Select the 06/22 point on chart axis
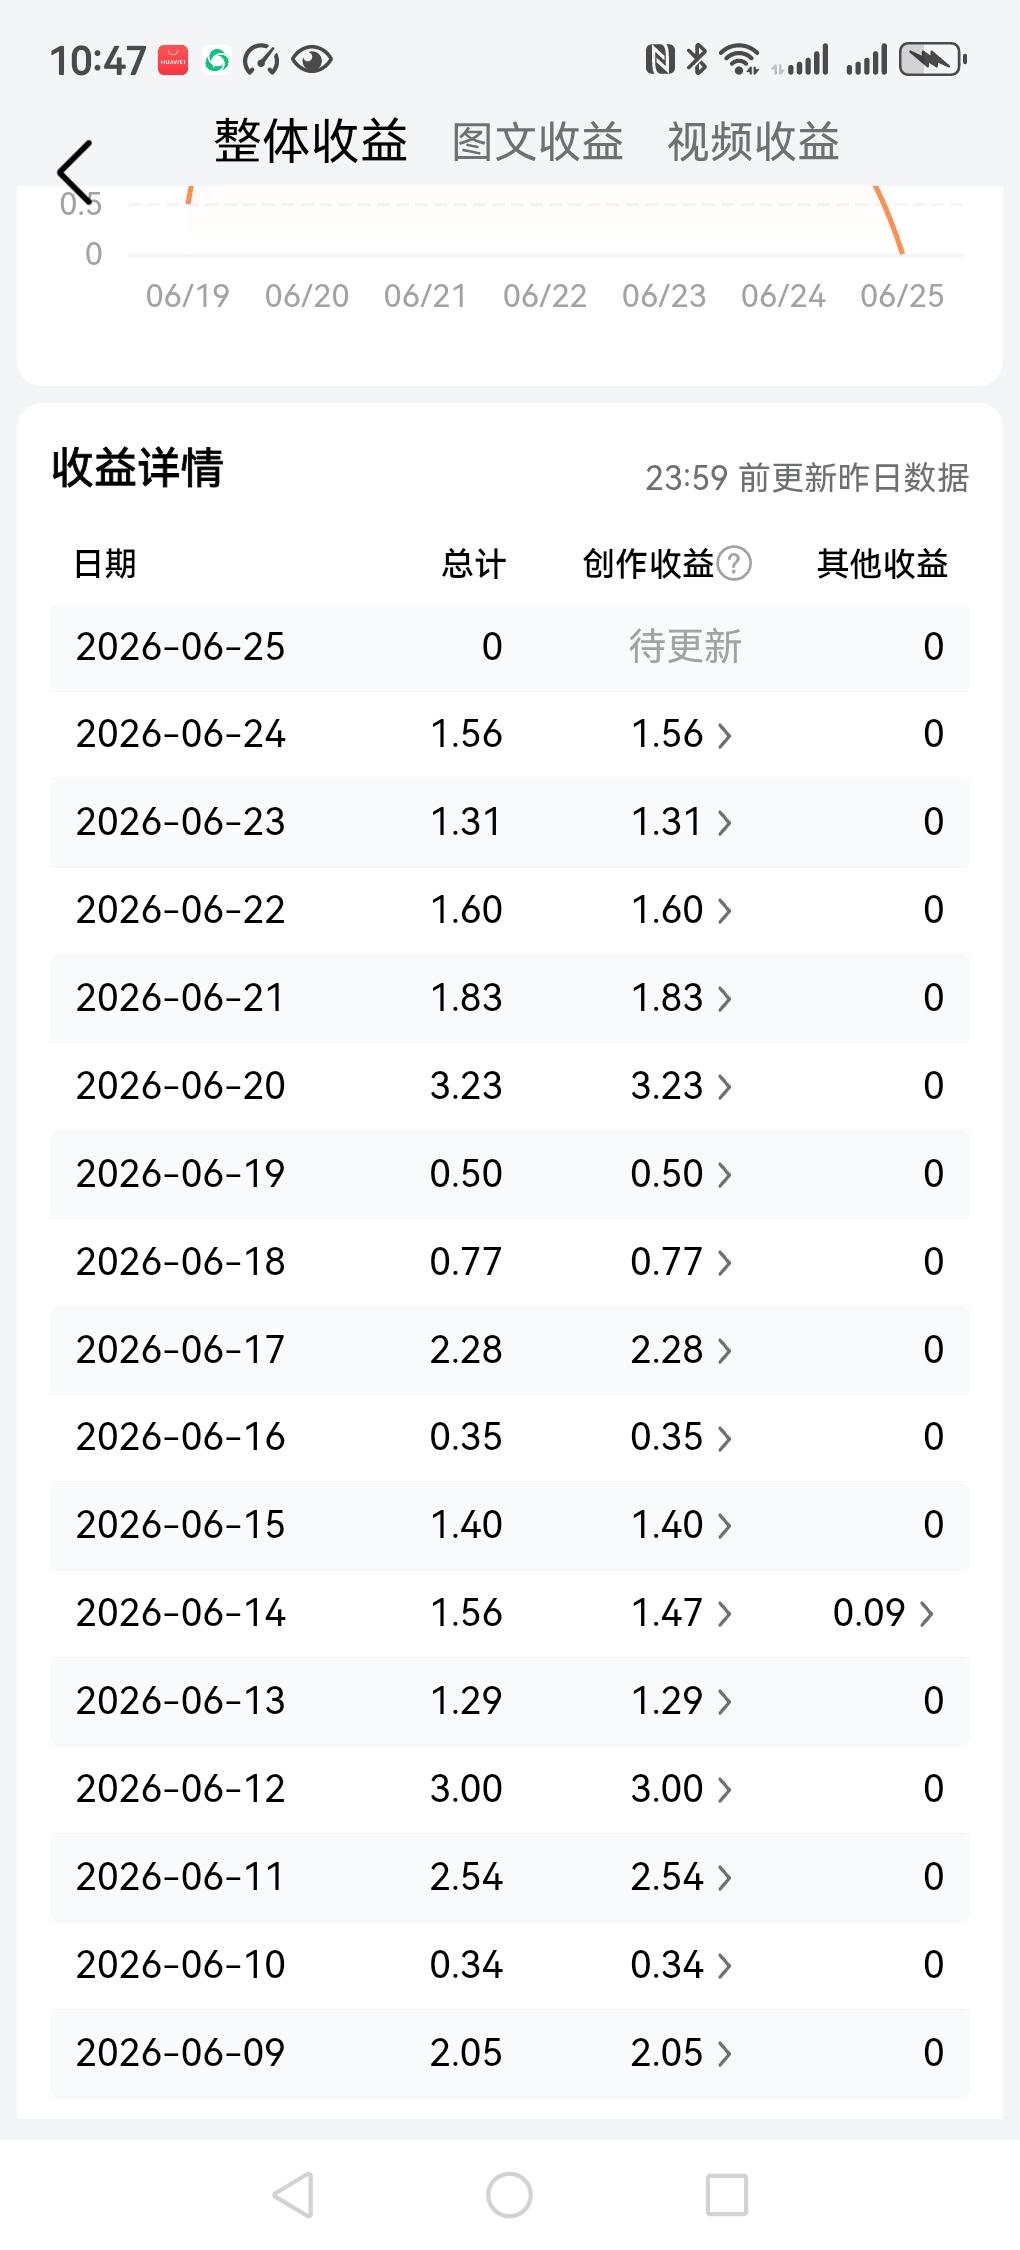 click(x=545, y=296)
